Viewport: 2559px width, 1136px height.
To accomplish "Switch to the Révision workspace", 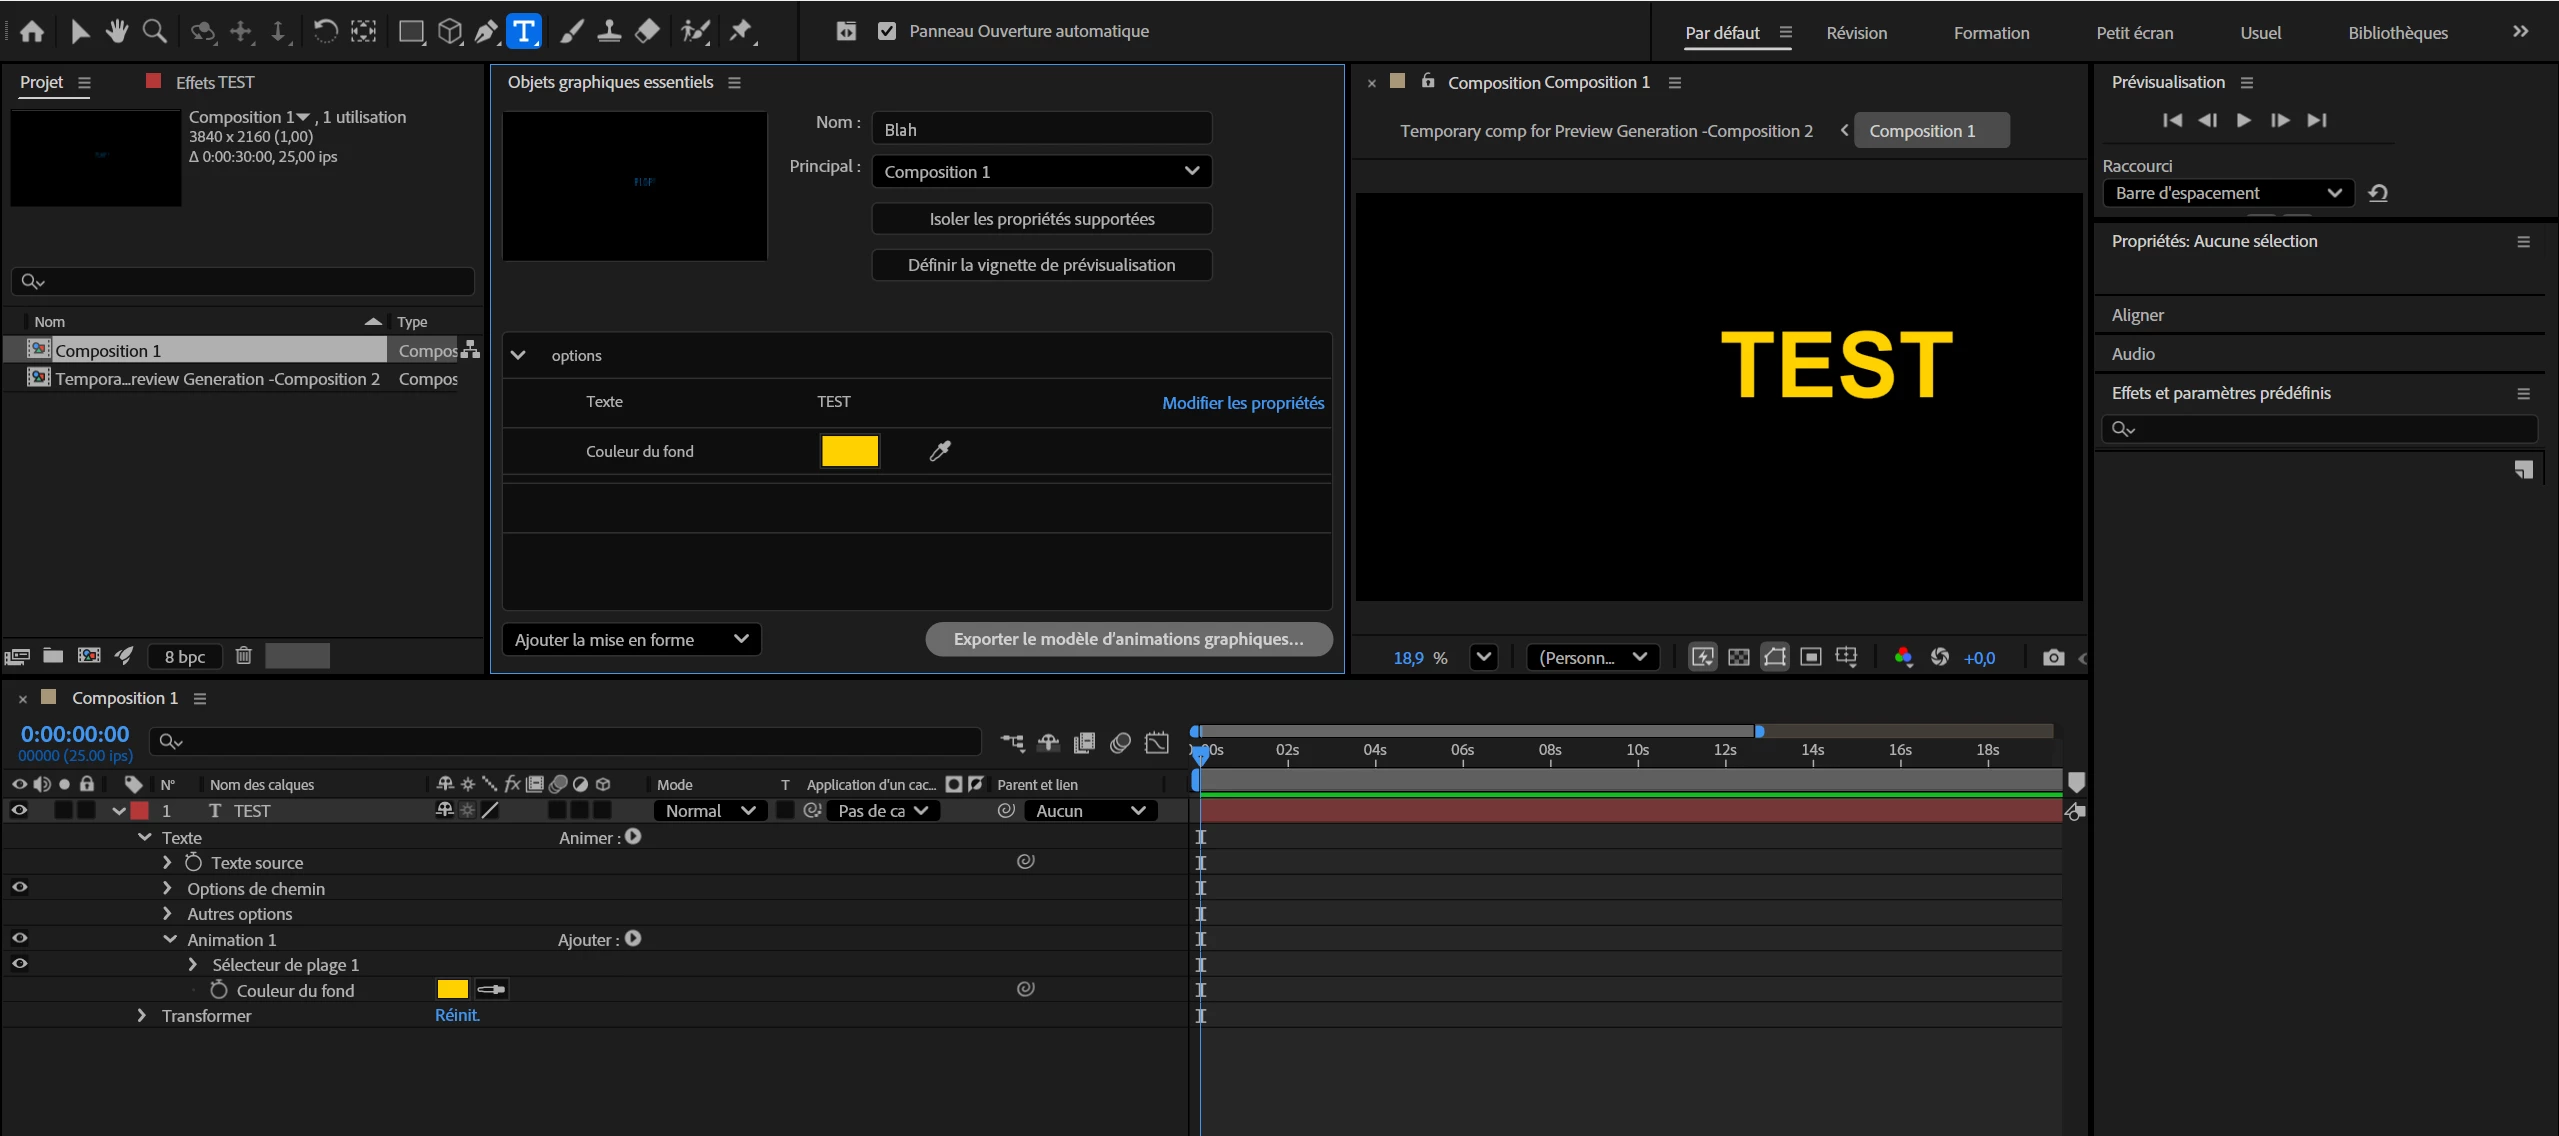I will pos(1856,33).
